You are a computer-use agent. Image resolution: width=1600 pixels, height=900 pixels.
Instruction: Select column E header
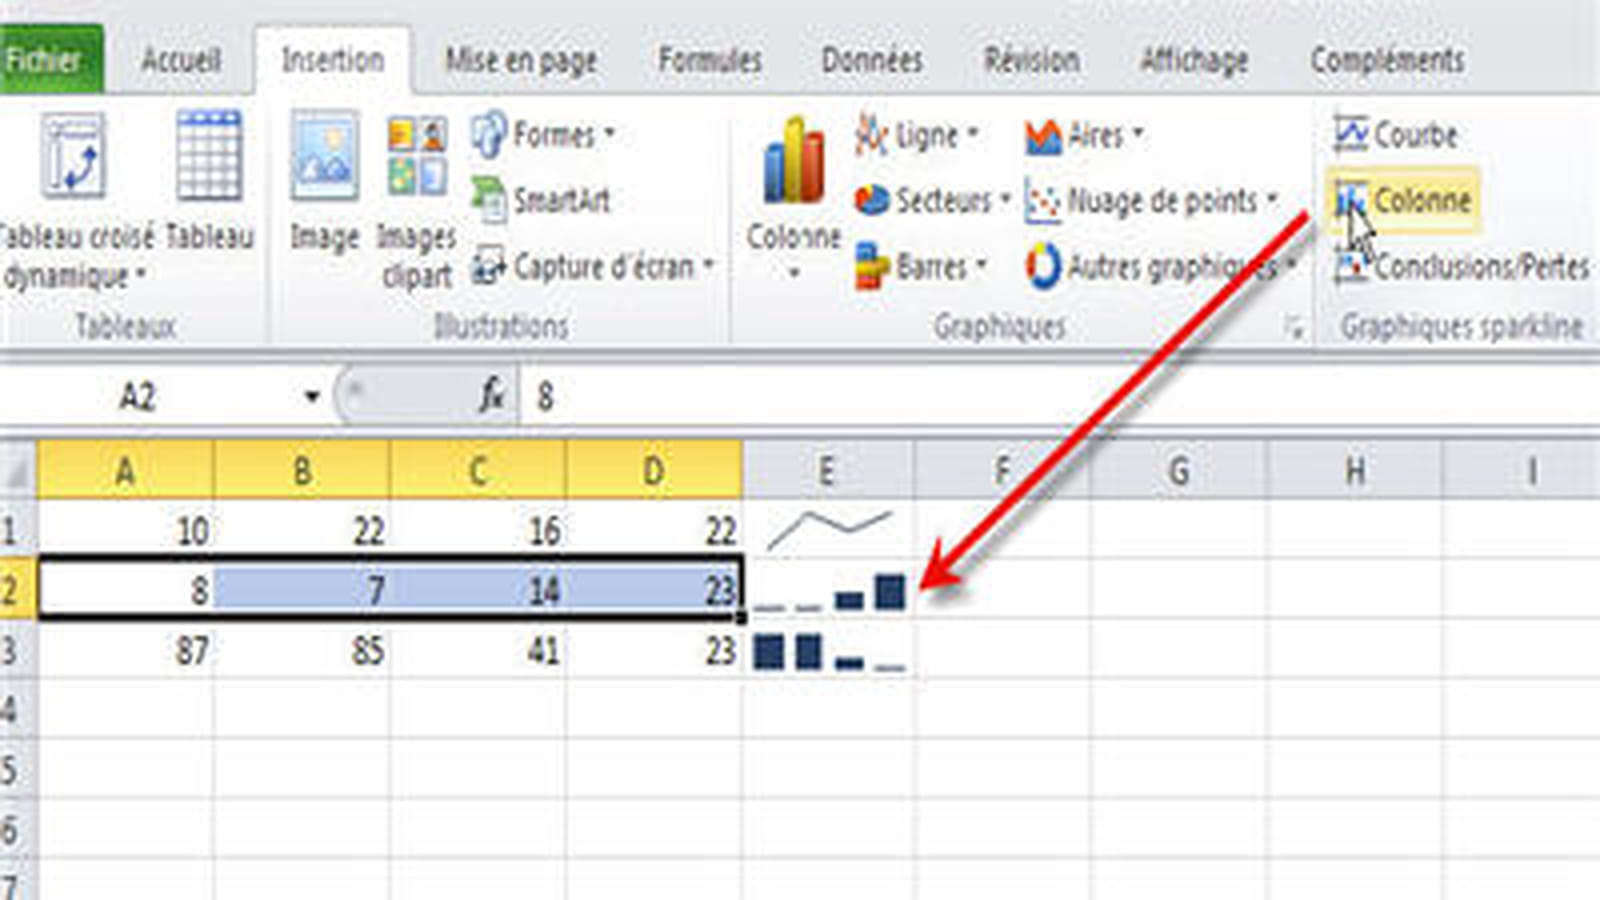[827, 470]
